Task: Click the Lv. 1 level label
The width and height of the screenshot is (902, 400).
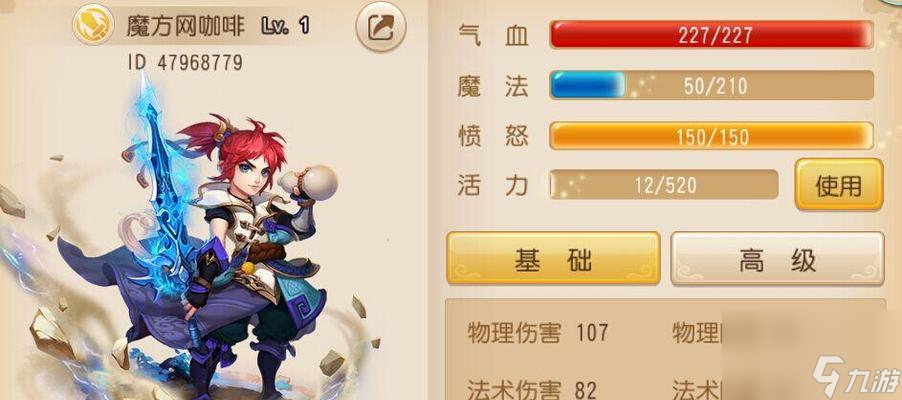Action: pos(285,26)
